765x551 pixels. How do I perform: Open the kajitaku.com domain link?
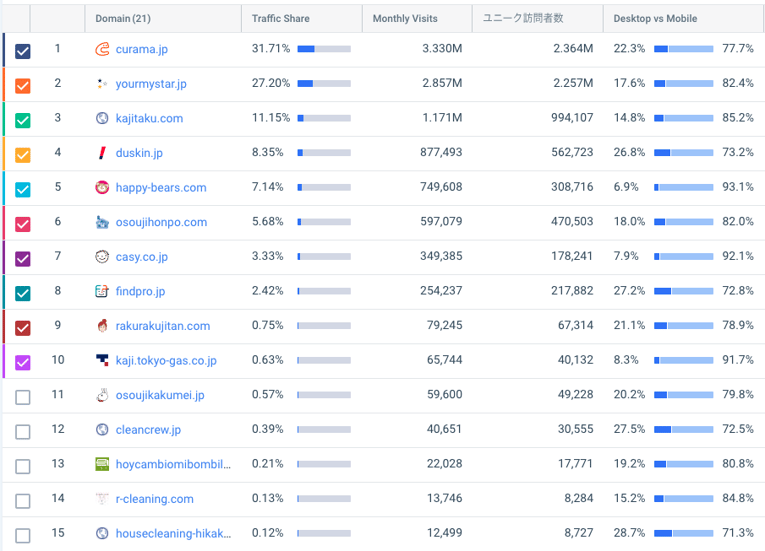tap(149, 118)
